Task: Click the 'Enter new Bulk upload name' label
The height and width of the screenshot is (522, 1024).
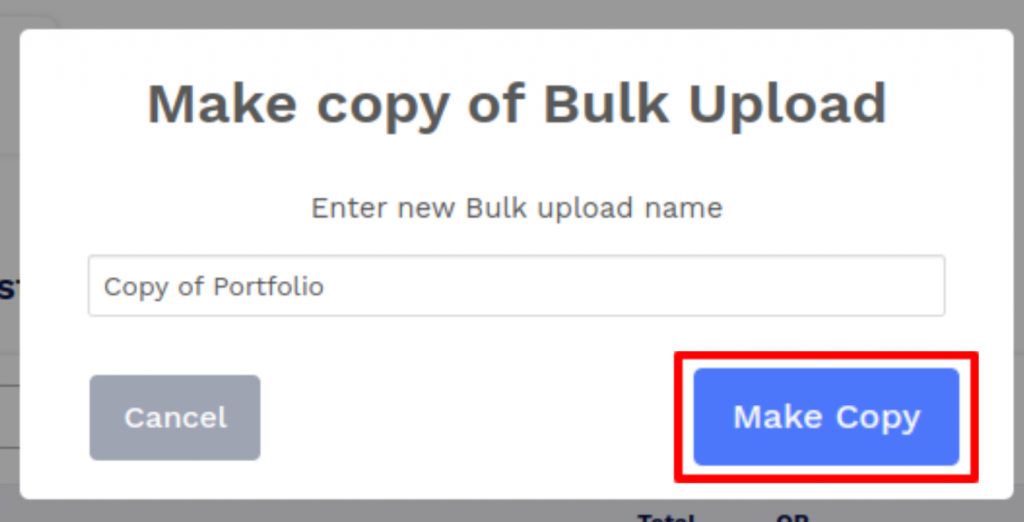Action: click(x=517, y=208)
